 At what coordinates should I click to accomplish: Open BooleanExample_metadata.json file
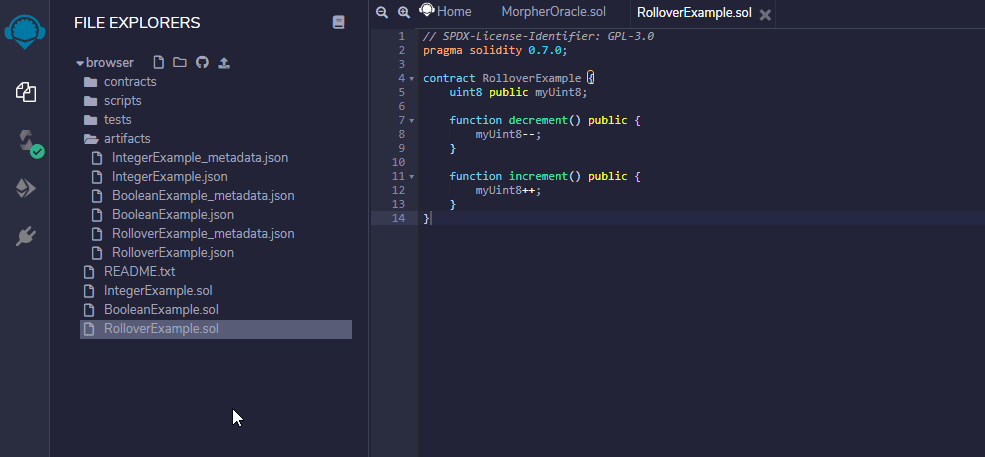(192, 195)
